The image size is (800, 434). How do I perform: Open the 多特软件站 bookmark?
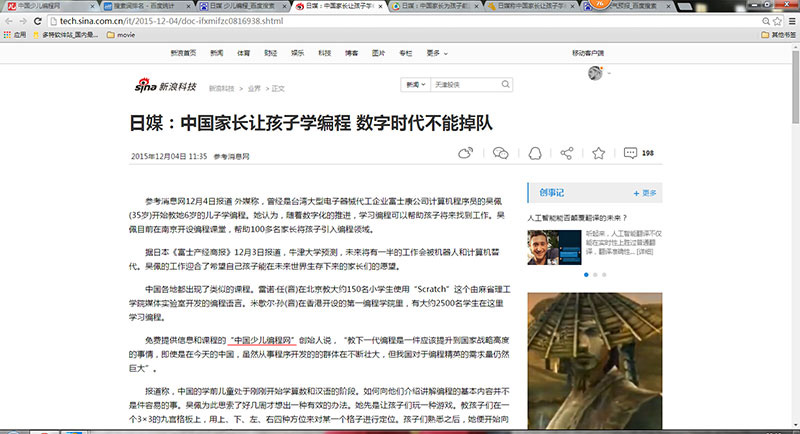pos(66,35)
